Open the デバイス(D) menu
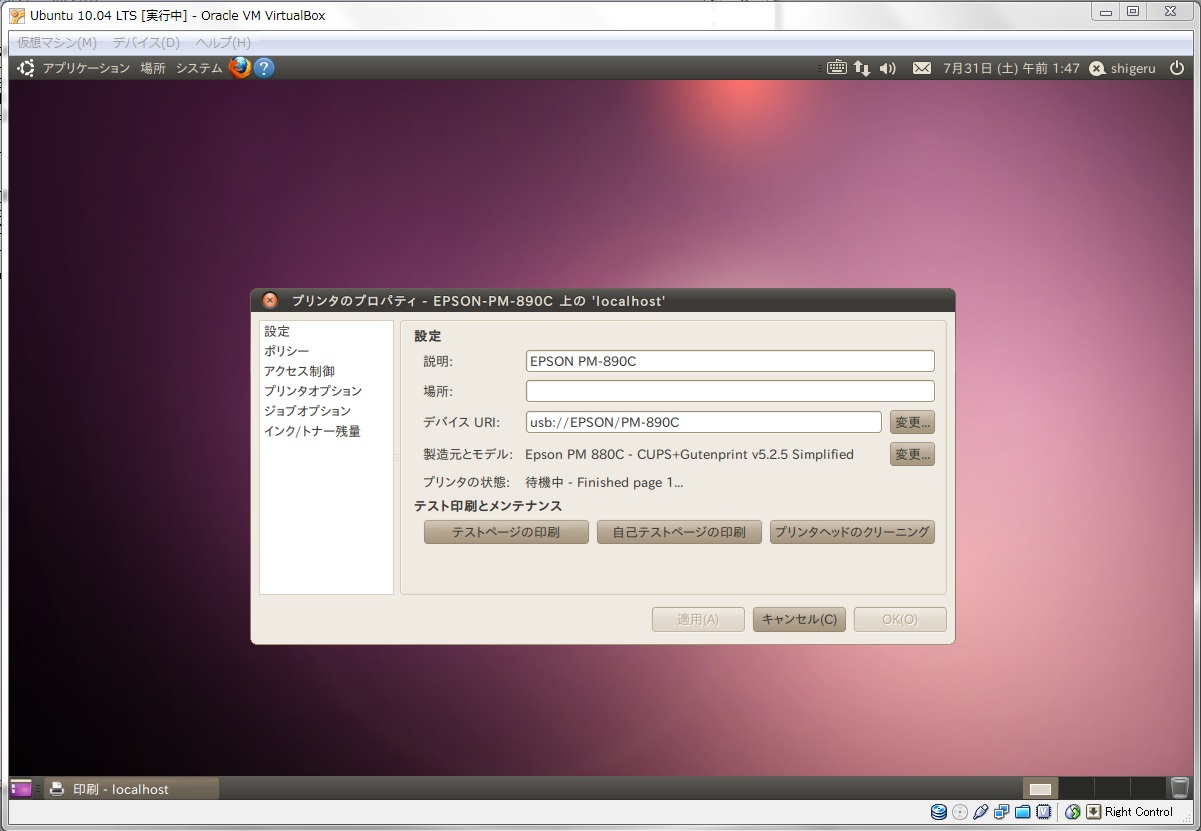This screenshot has height=831, width=1201. tap(146, 42)
